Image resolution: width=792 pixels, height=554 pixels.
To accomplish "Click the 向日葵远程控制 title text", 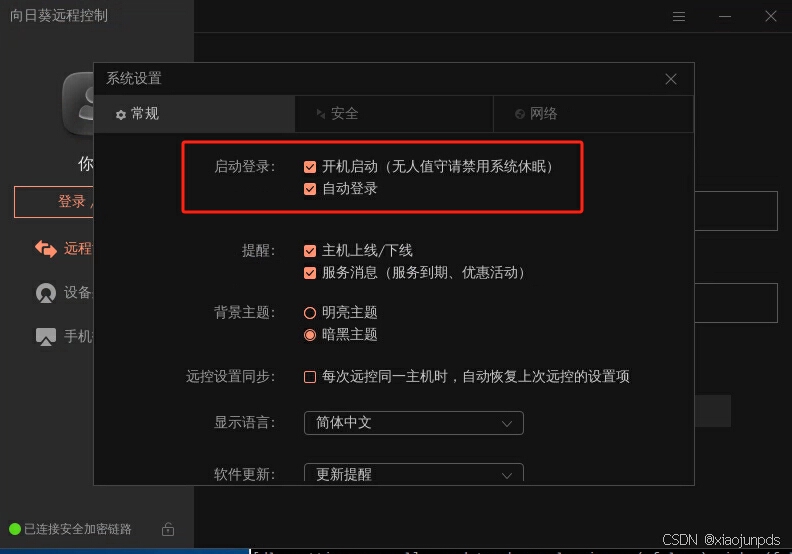I will [59, 16].
